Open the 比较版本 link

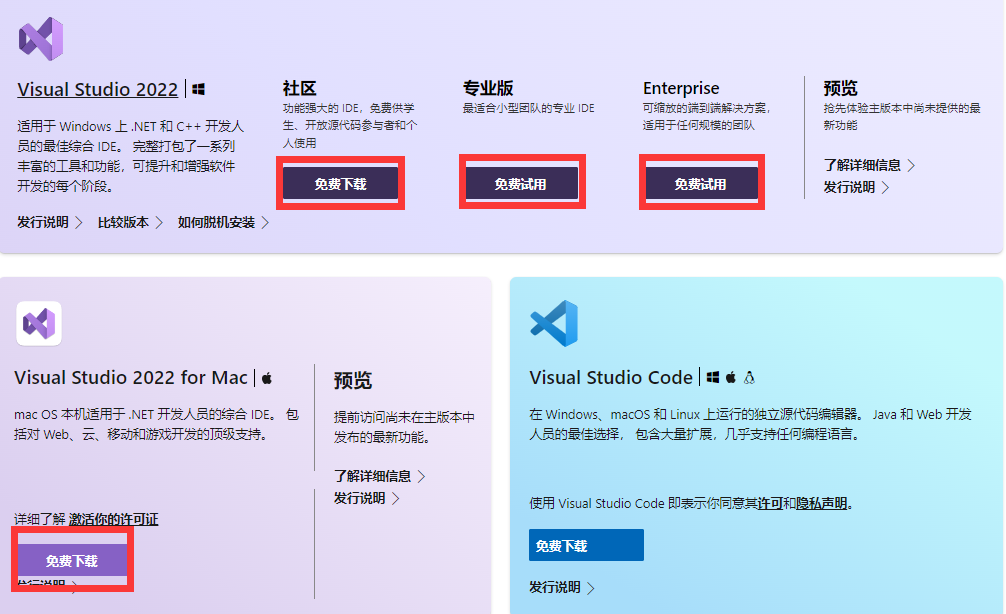130,223
